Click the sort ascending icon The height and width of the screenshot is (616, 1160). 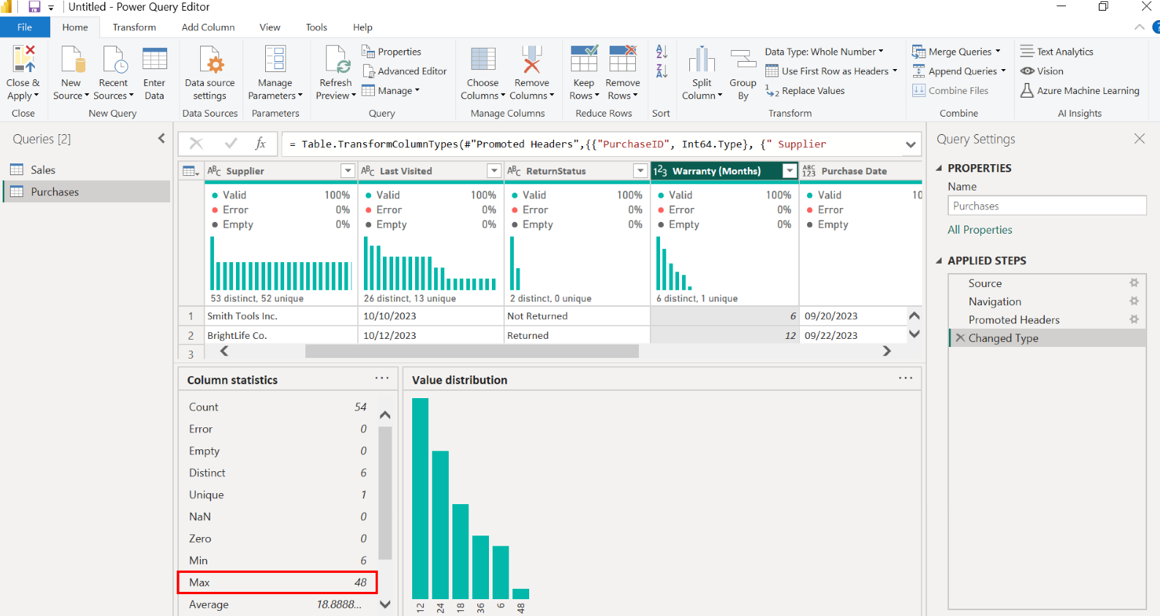[x=661, y=52]
